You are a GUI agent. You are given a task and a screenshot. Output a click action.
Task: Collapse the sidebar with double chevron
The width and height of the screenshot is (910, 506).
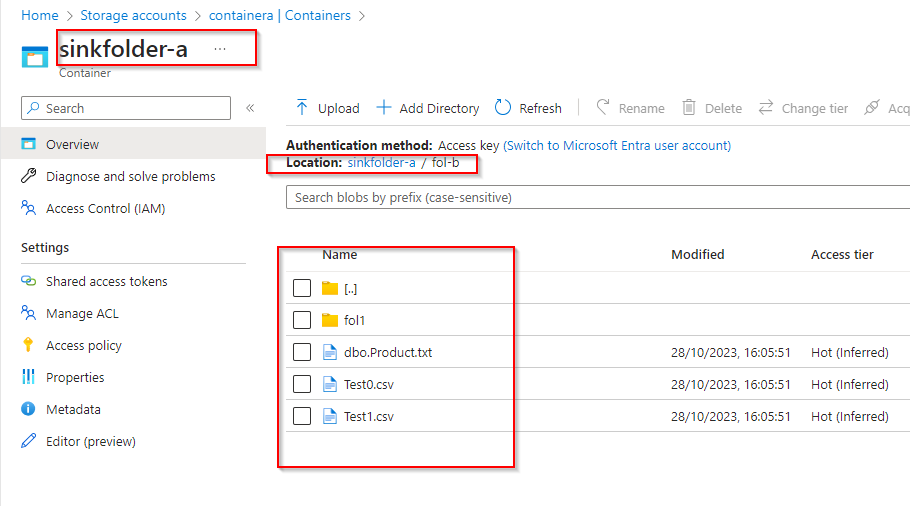250,108
